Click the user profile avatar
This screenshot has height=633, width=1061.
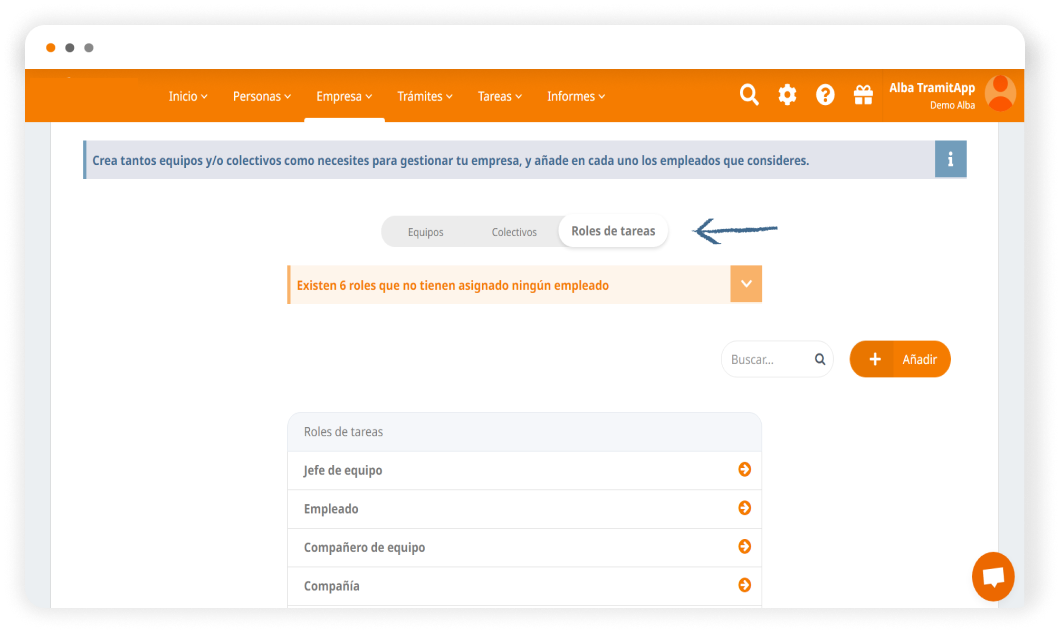click(1000, 93)
